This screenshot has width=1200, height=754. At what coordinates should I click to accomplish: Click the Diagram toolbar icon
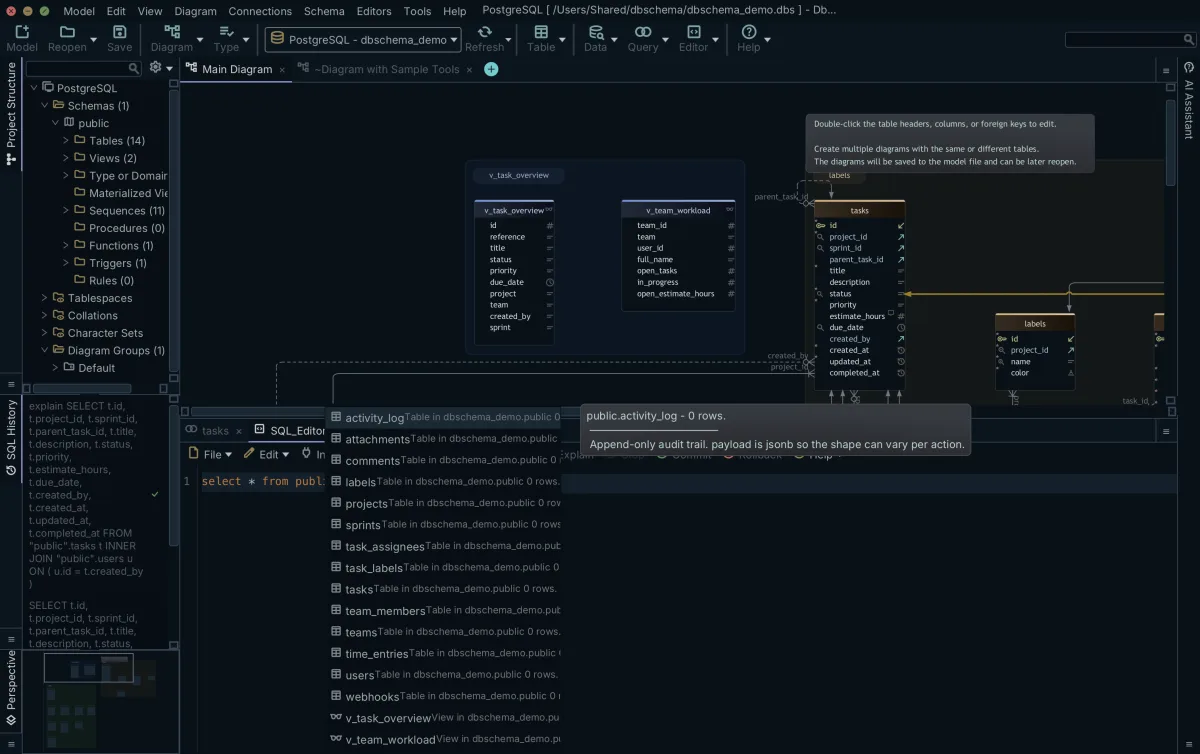(172, 32)
